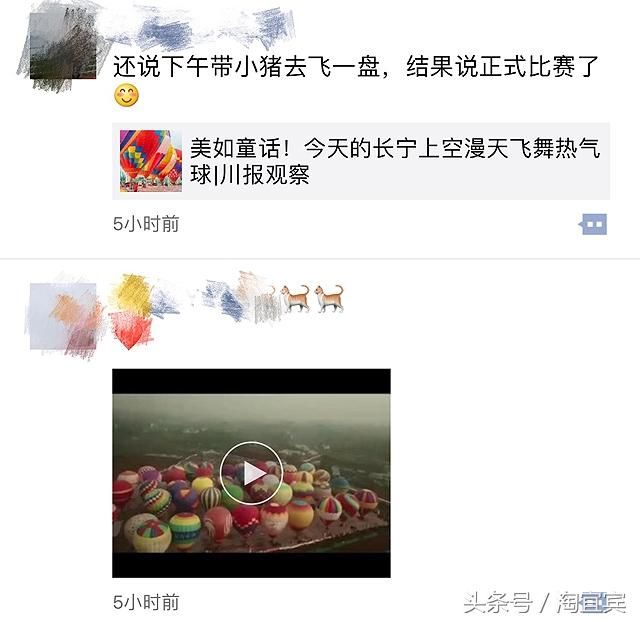Click the 淘宜宾 watermark text

592,602
